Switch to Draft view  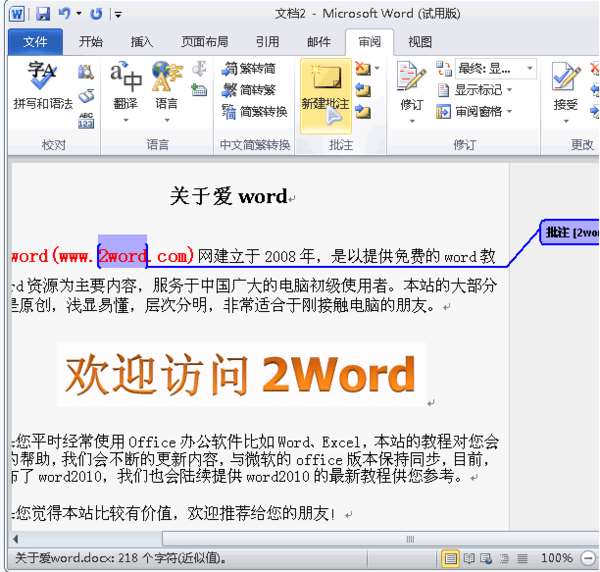coord(522,559)
